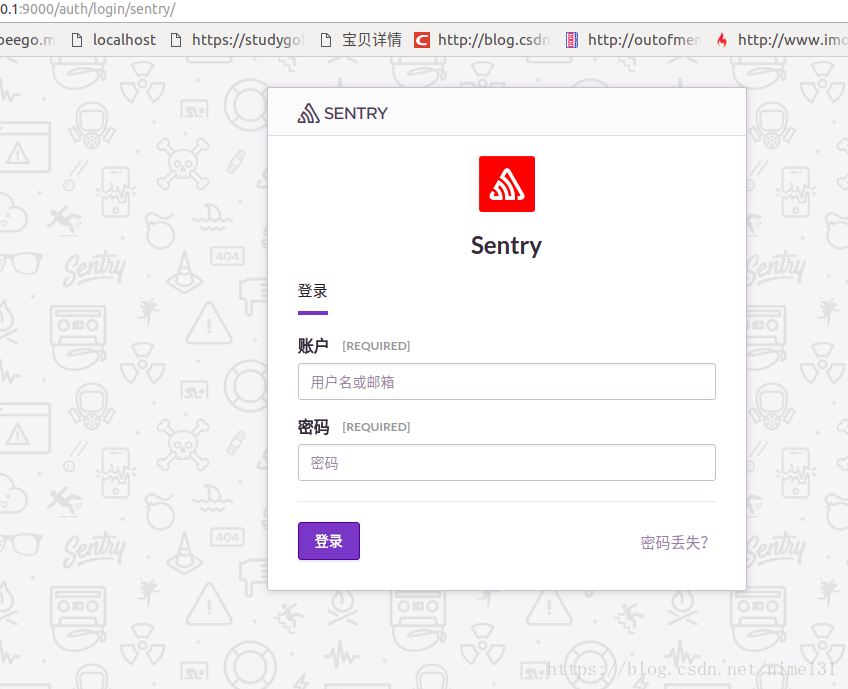Open the localhost bookmark

114,40
